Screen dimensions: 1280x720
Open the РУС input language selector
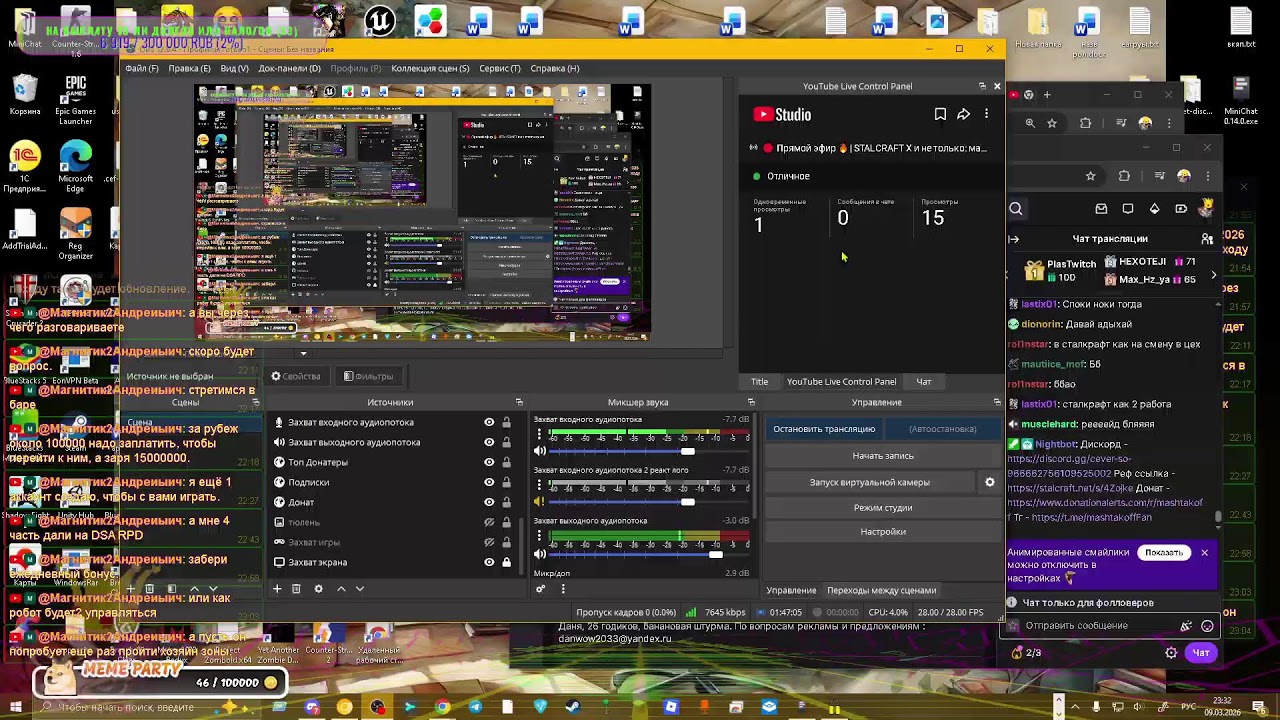coord(1189,708)
